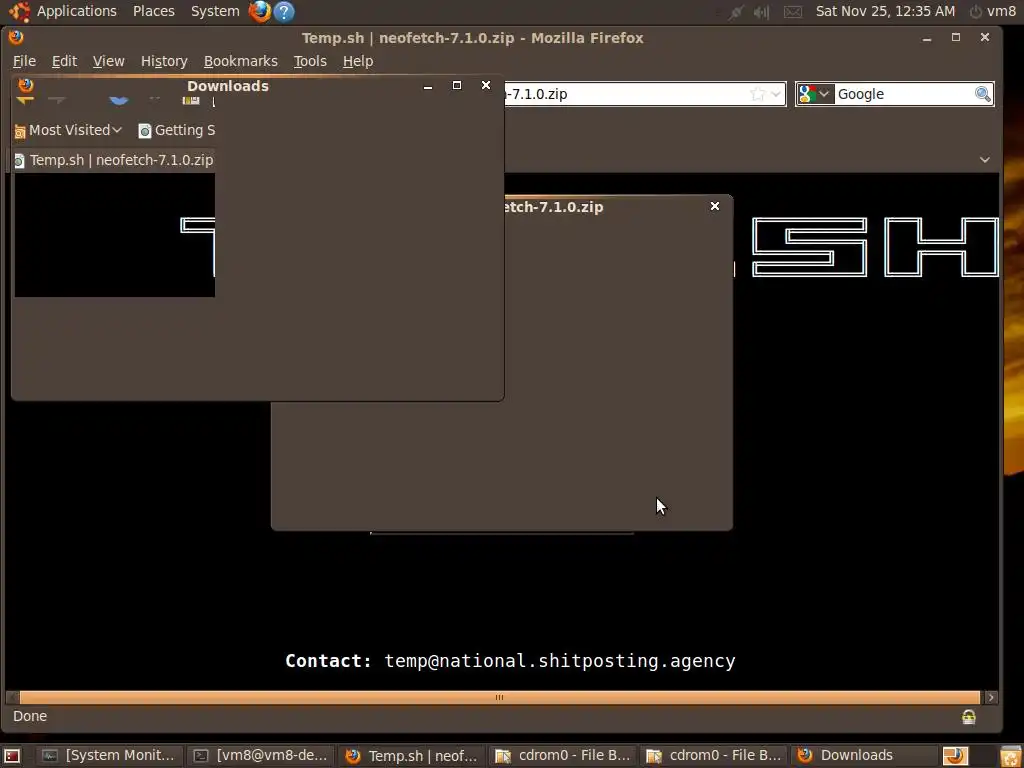Open Firefox's Edit menu
1024x768 pixels.
pyautogui.click(x=64, y=61)
